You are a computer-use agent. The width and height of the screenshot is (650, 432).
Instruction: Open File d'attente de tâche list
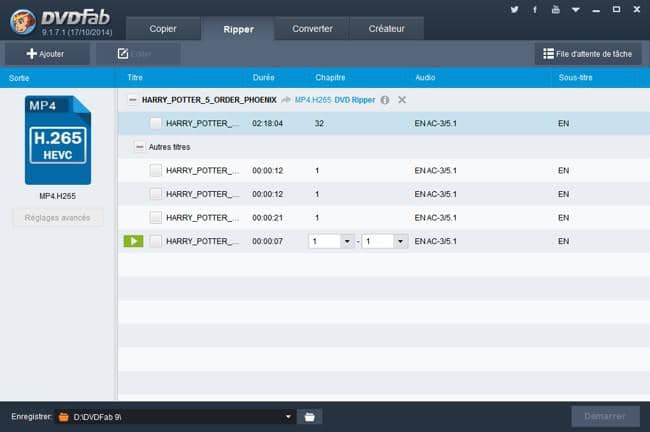click(587, 54)
